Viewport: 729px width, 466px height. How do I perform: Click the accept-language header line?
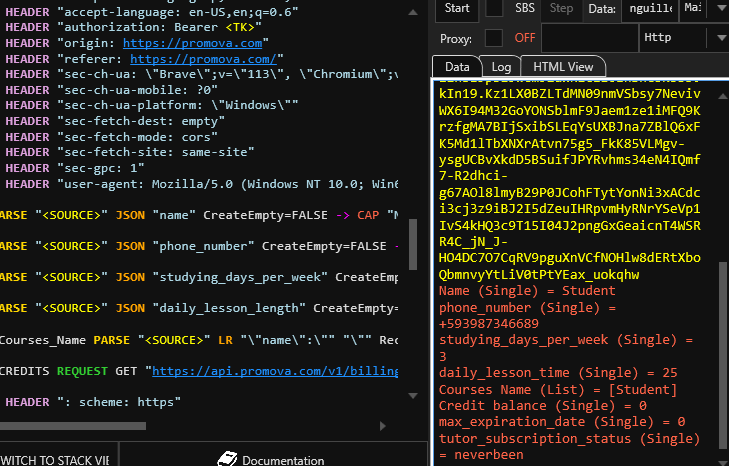pyautogui.click(x=152, y=12)
